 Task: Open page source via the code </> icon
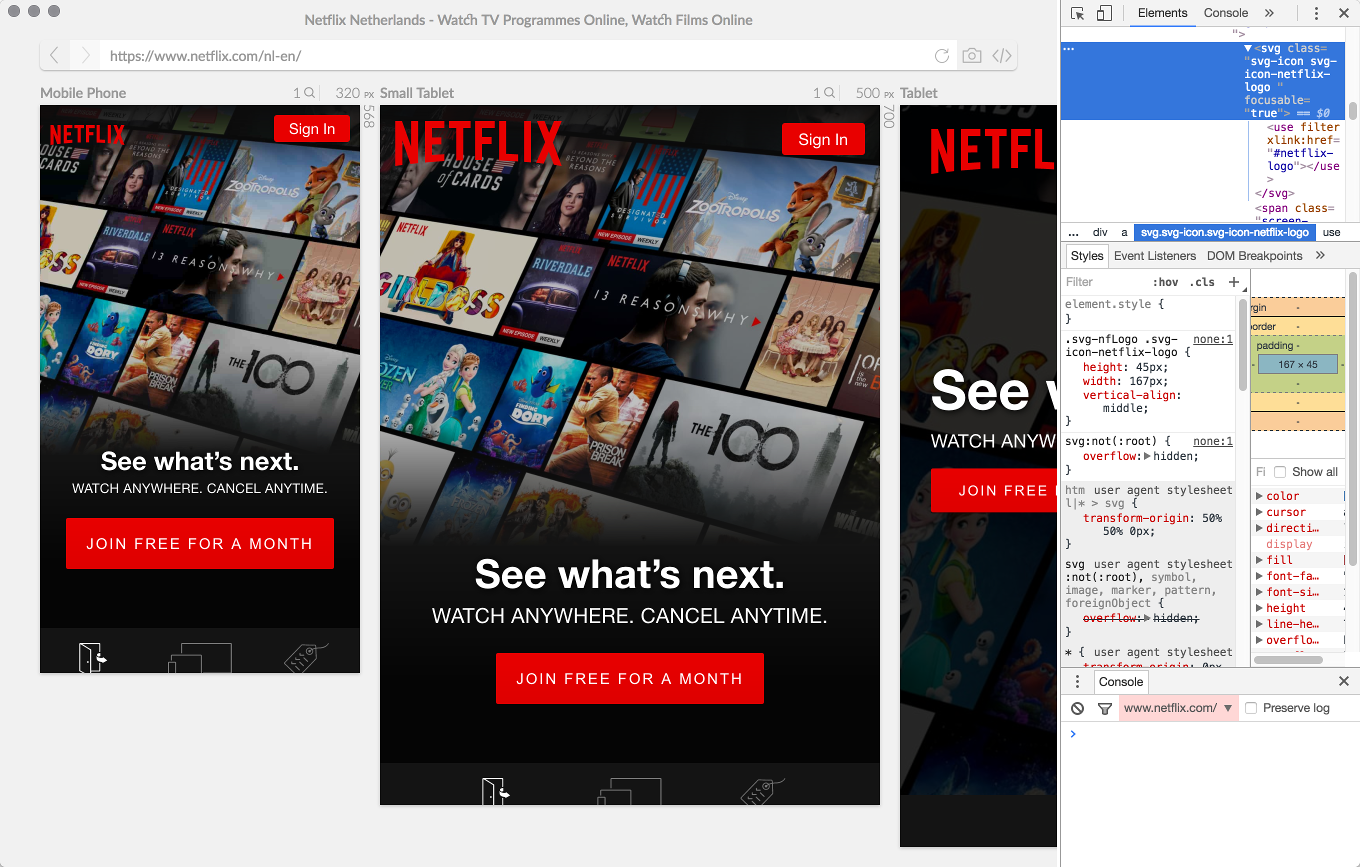pos(1002,56)
